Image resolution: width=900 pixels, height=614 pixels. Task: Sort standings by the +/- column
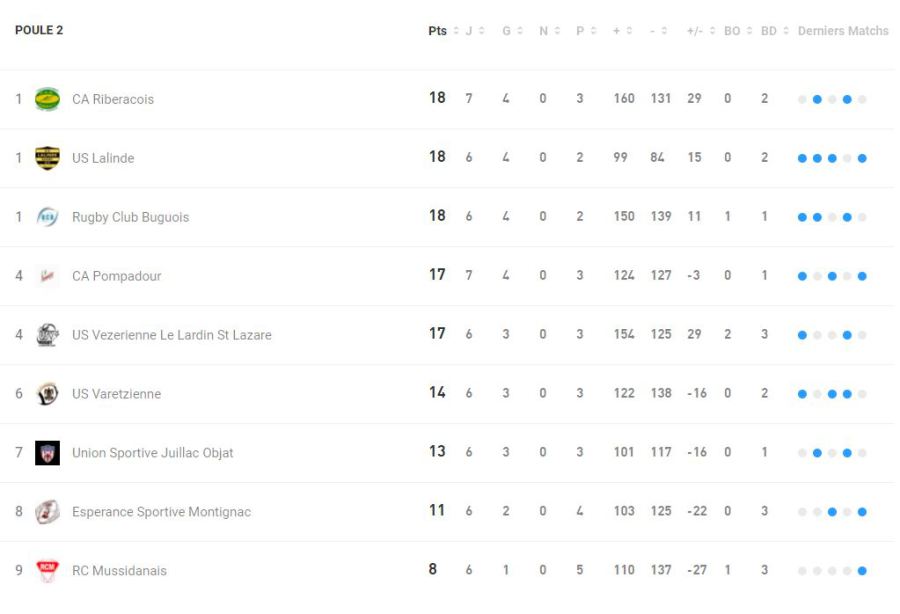click(694, 31)
